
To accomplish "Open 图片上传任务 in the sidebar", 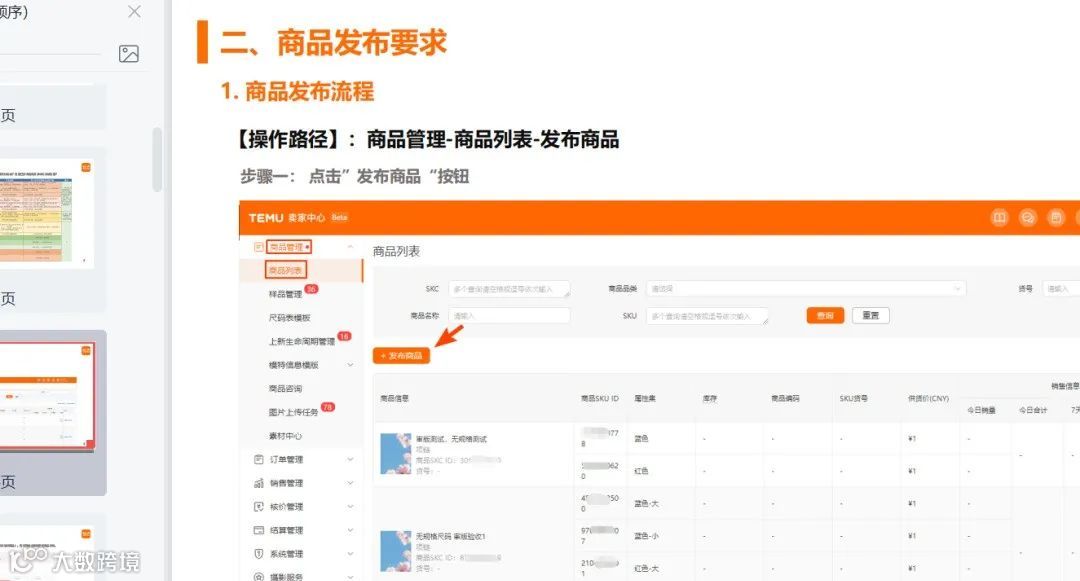I will [293, 412].
